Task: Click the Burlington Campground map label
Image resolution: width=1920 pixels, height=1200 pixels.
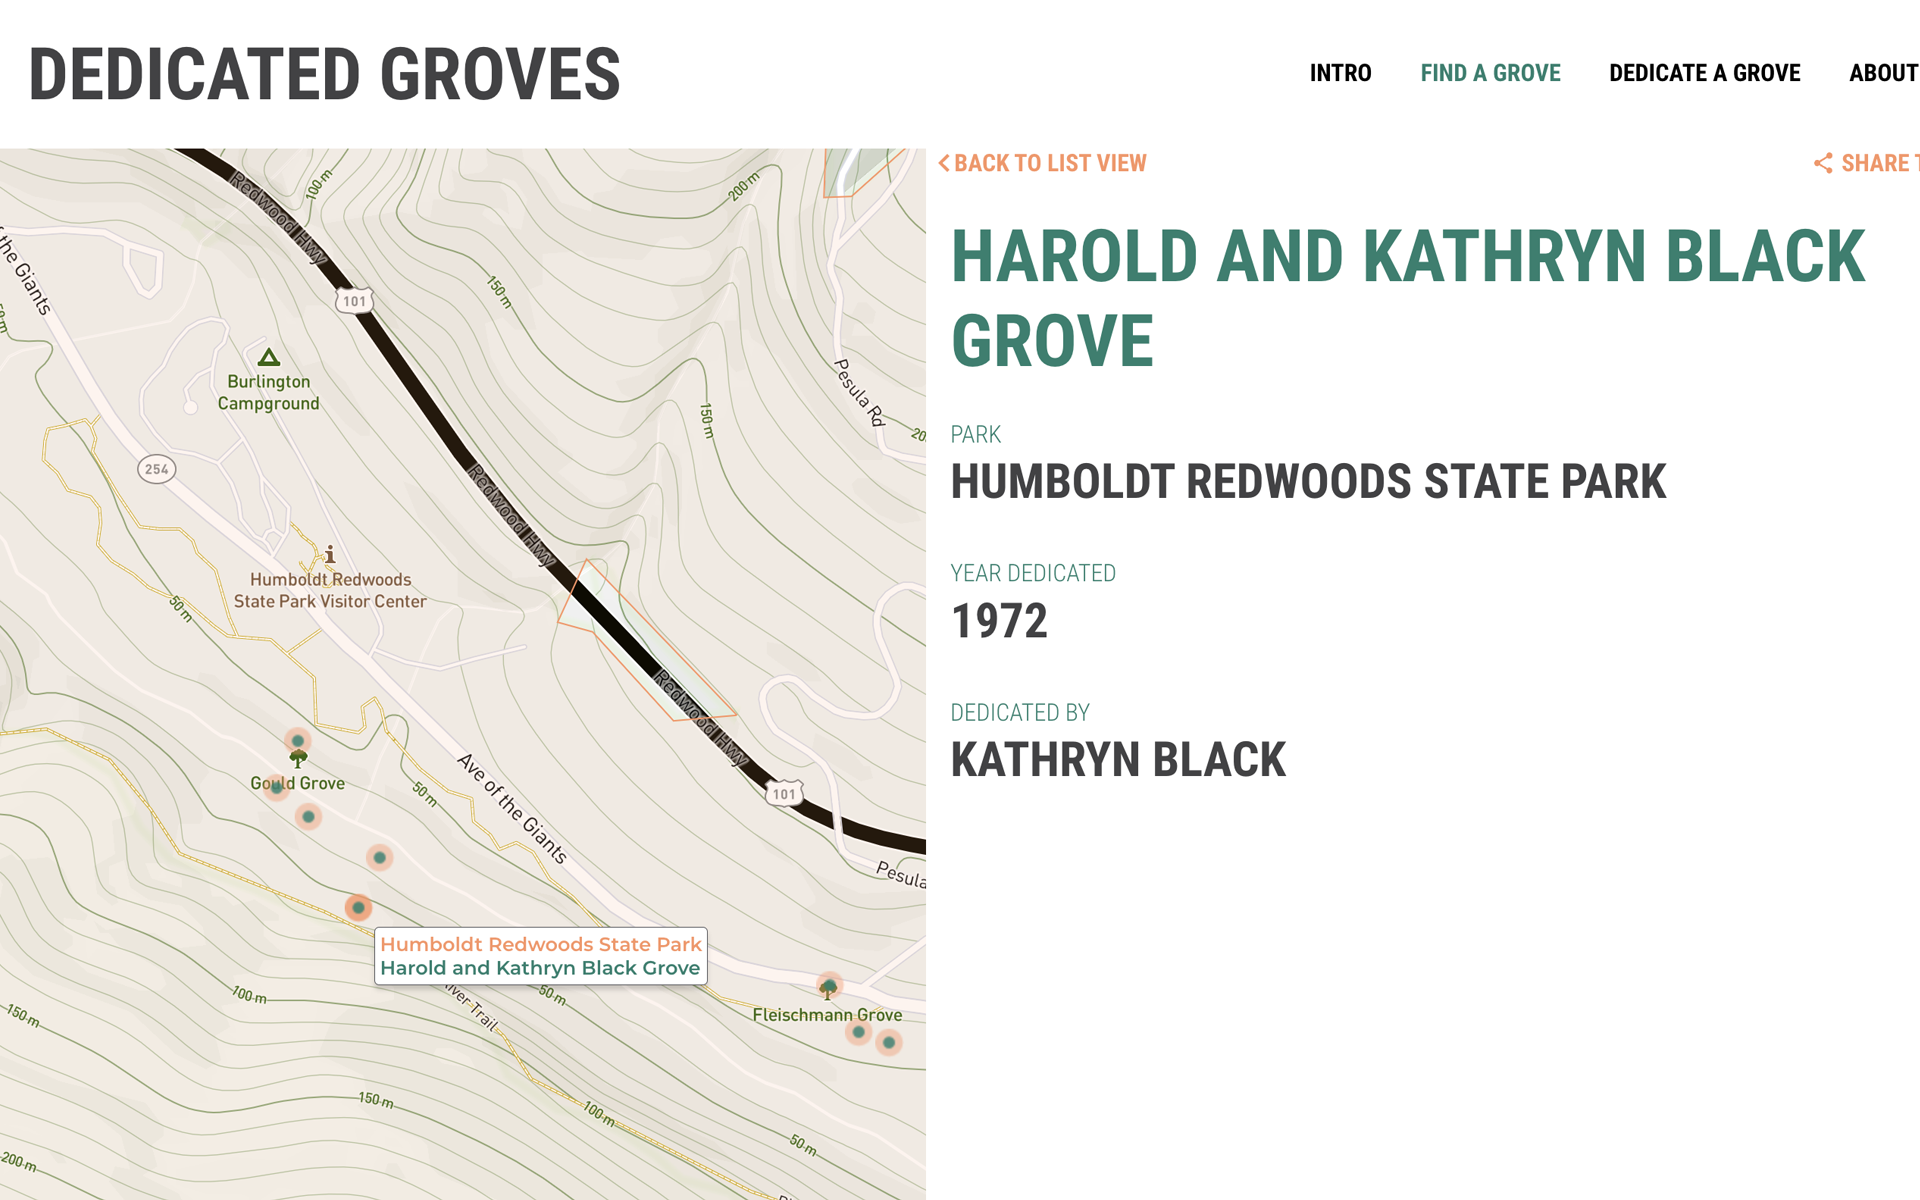Action: pos(269,392)
